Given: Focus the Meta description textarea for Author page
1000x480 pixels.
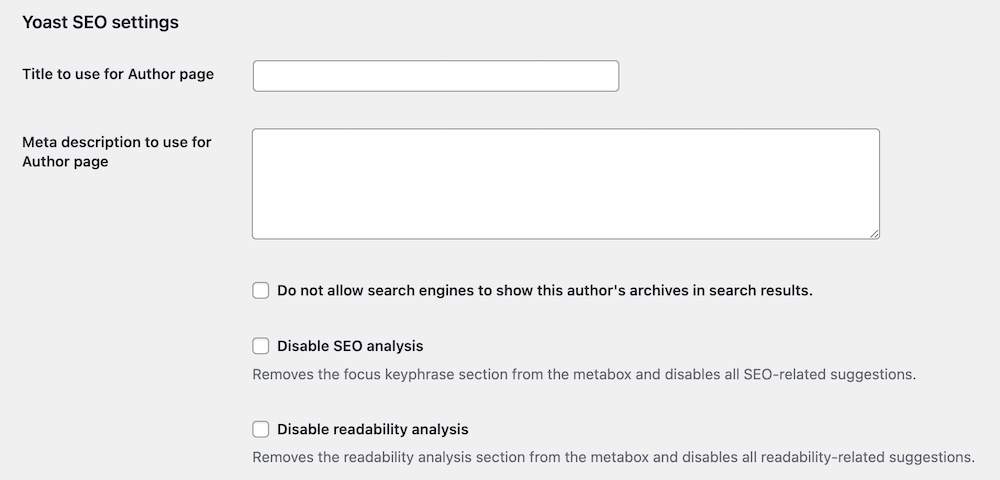Looking at the screenshot, I should point(566,184).
